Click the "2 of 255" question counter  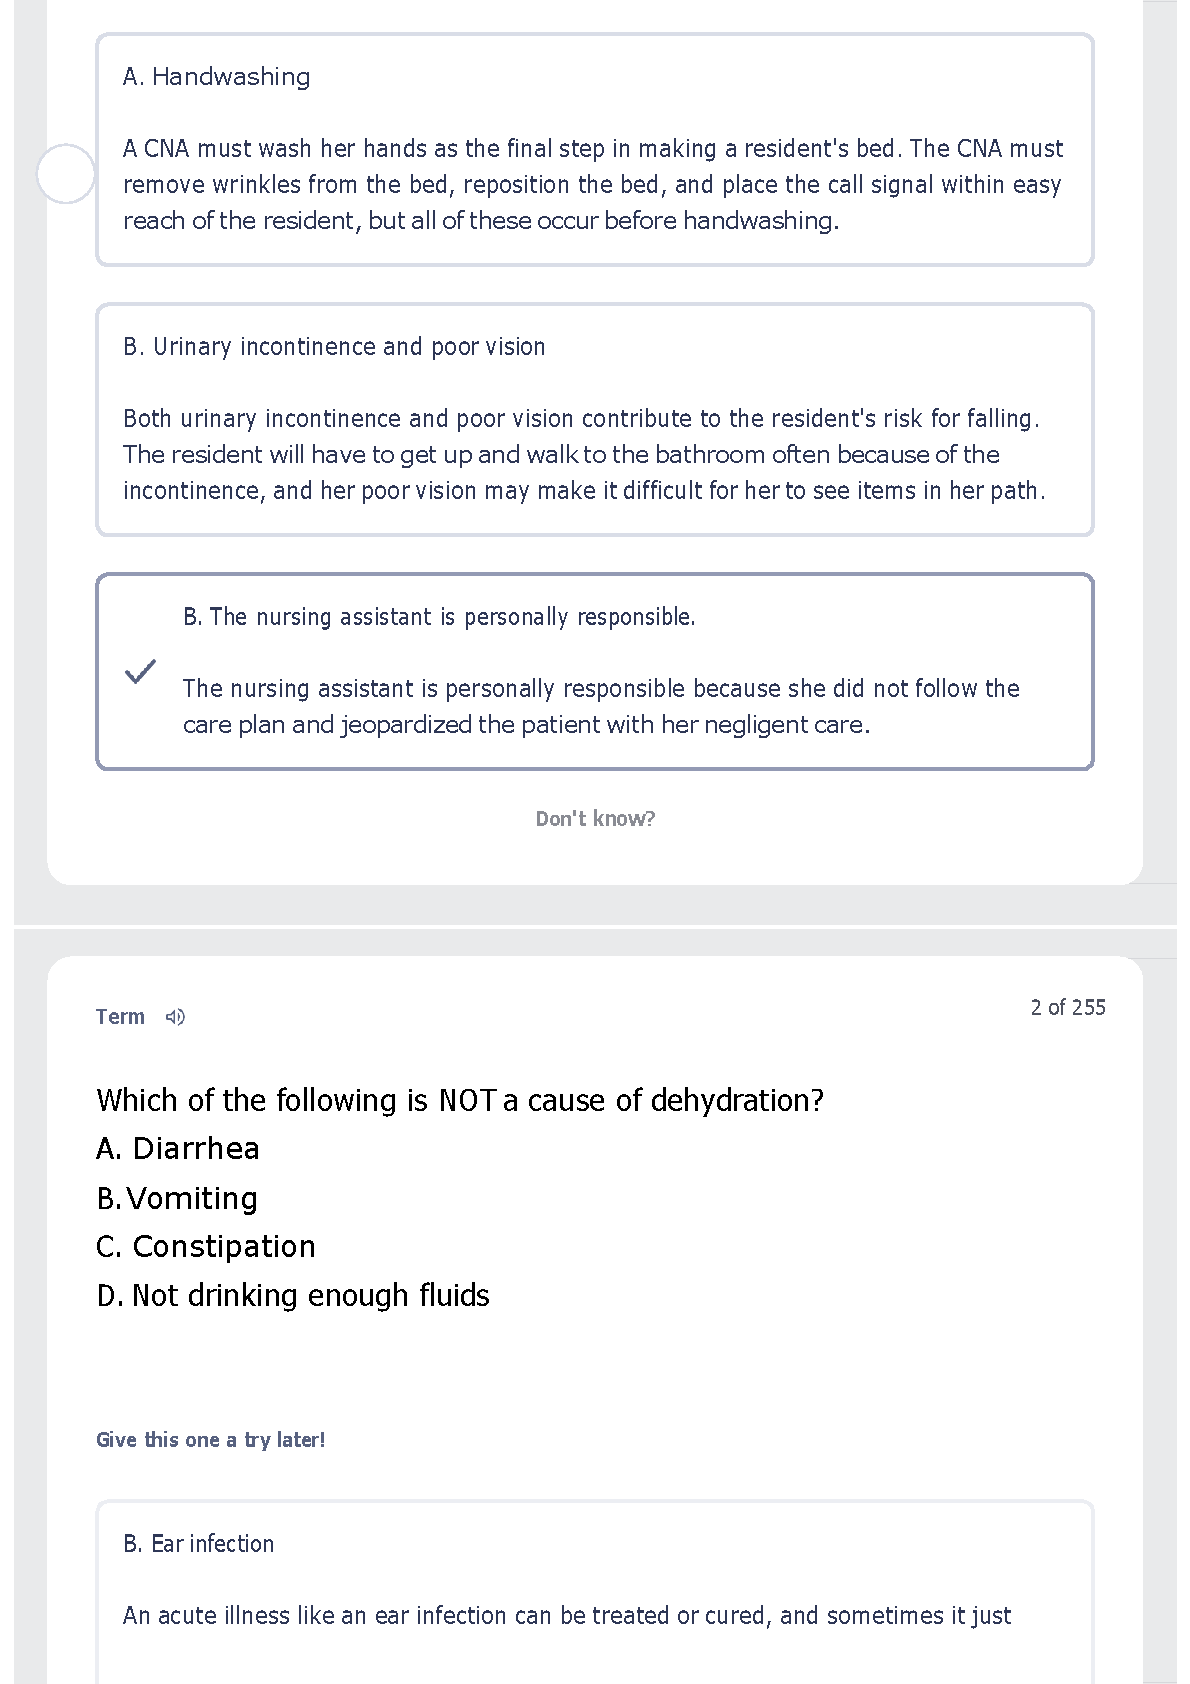[1067, 1007]
